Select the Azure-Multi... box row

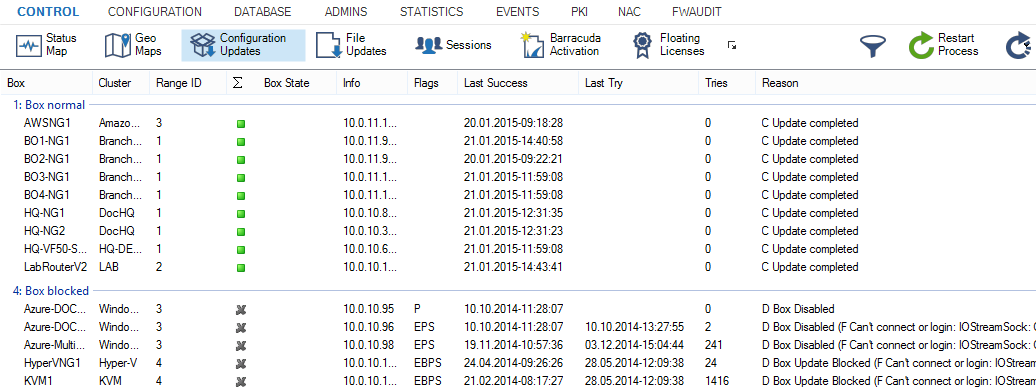point(518,345)
